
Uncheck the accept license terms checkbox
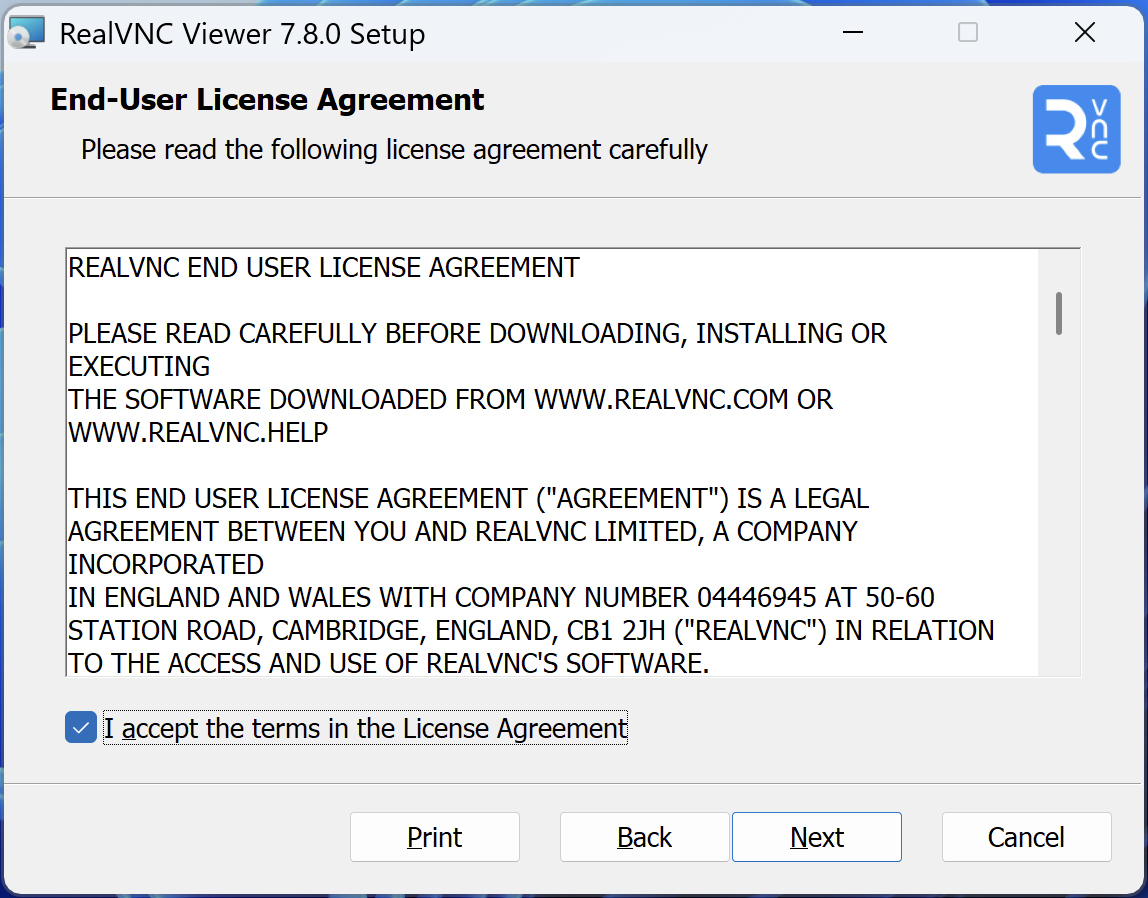(81, 727)
